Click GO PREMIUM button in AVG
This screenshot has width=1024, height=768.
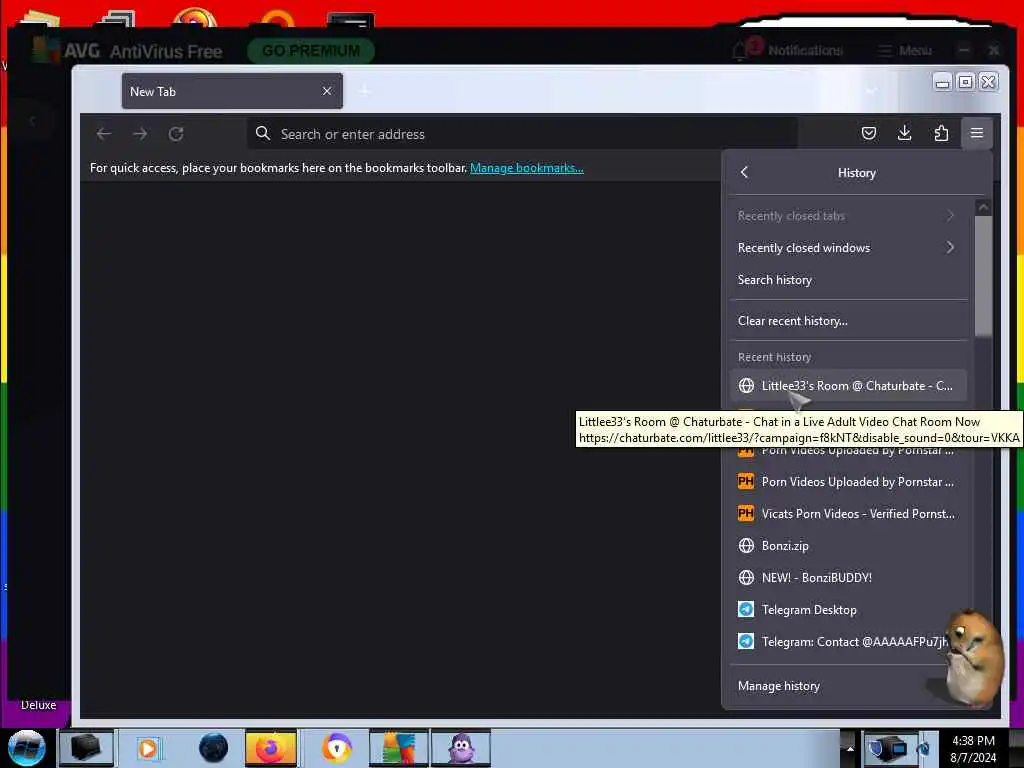pos(311,50)
